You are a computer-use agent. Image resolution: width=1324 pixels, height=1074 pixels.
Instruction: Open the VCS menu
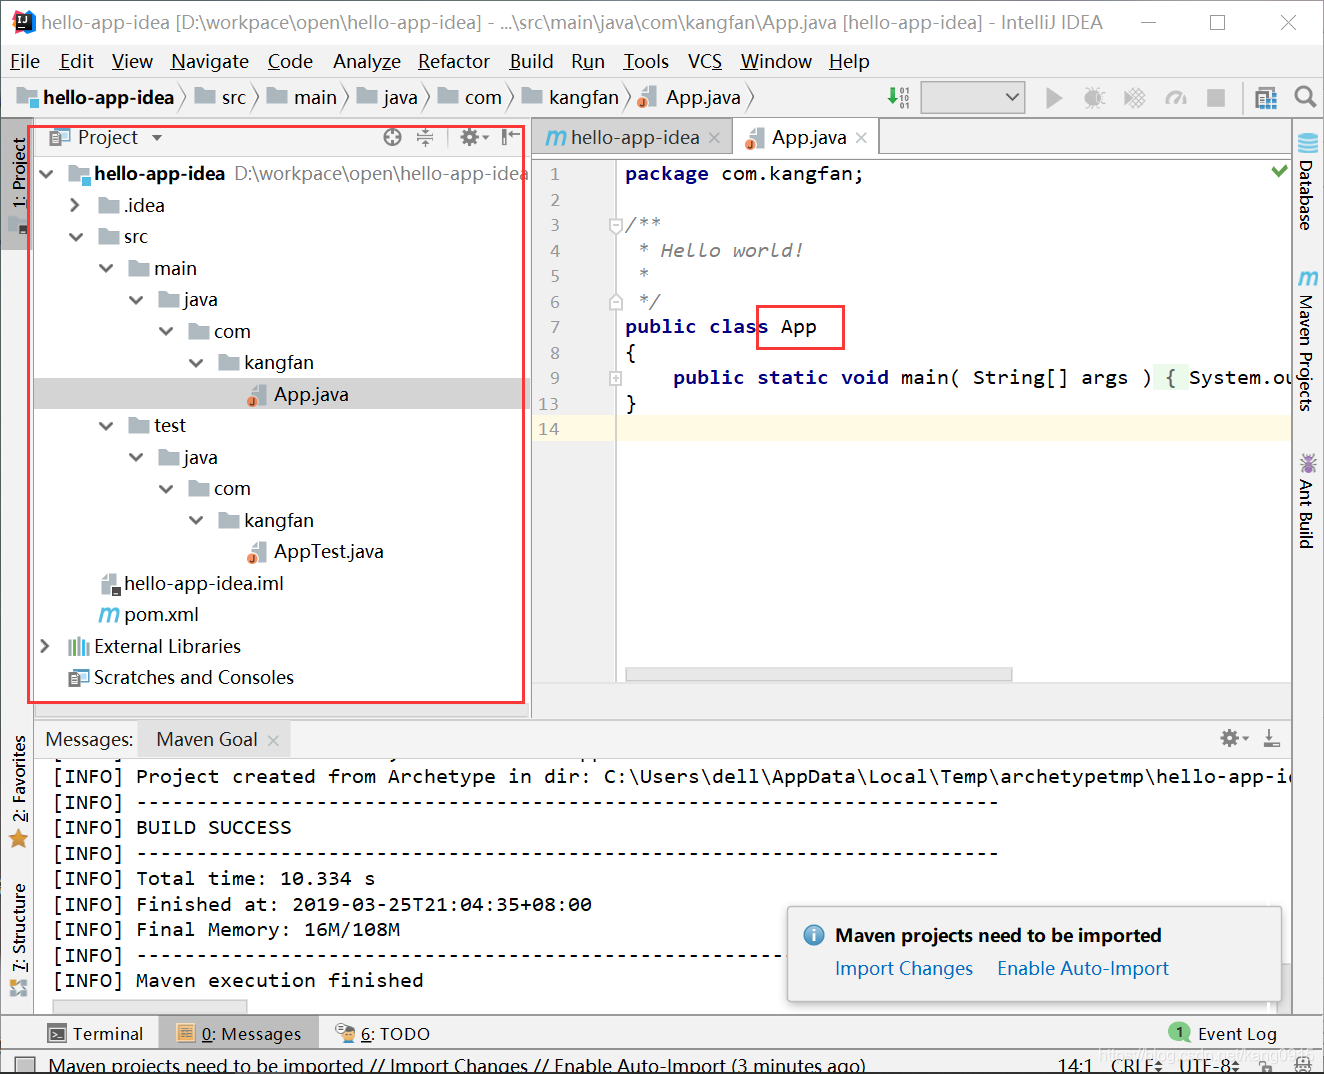[x=705, y=61]
